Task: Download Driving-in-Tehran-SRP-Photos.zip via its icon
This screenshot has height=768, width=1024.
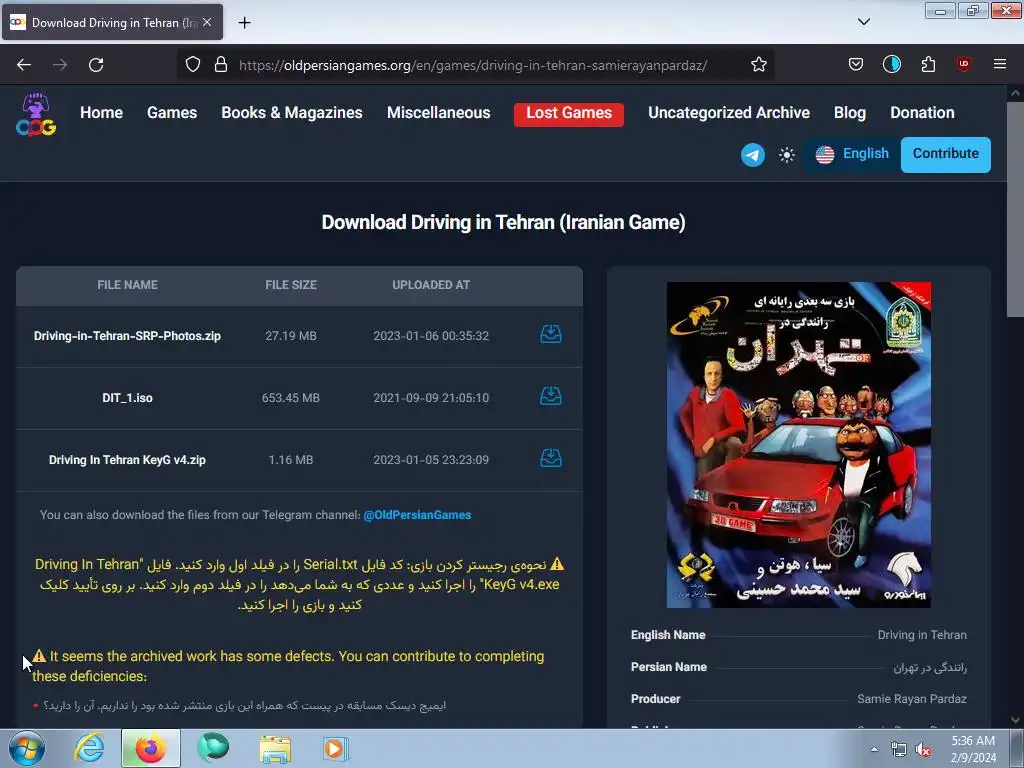Action: (551, 334)
